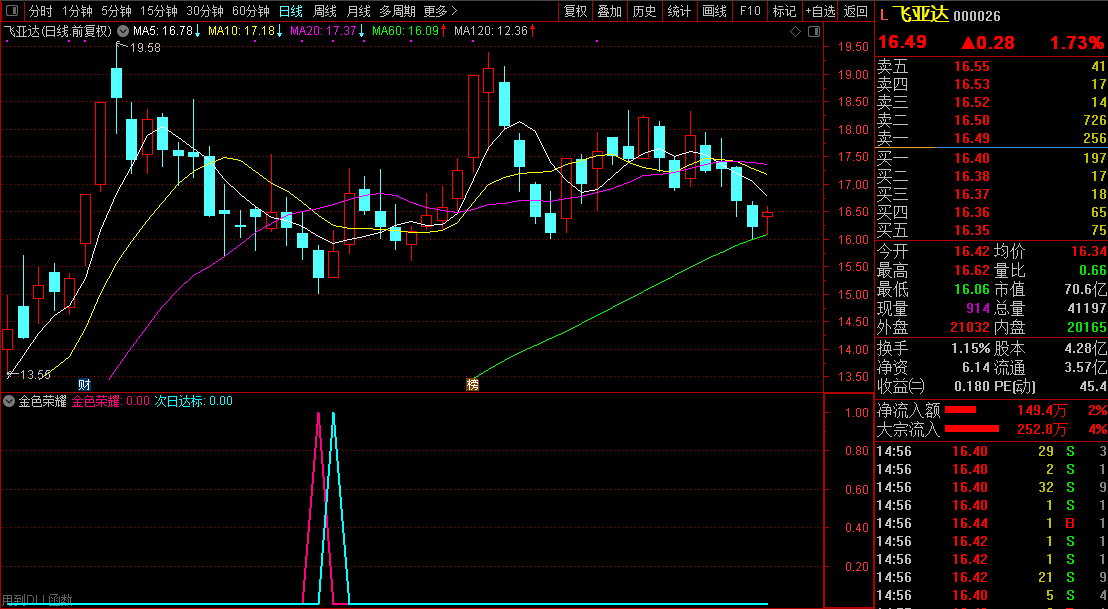The width and height of the screenshot is (1108, 609).
Task: Open the 统计 statistics button
Action: 679,11
